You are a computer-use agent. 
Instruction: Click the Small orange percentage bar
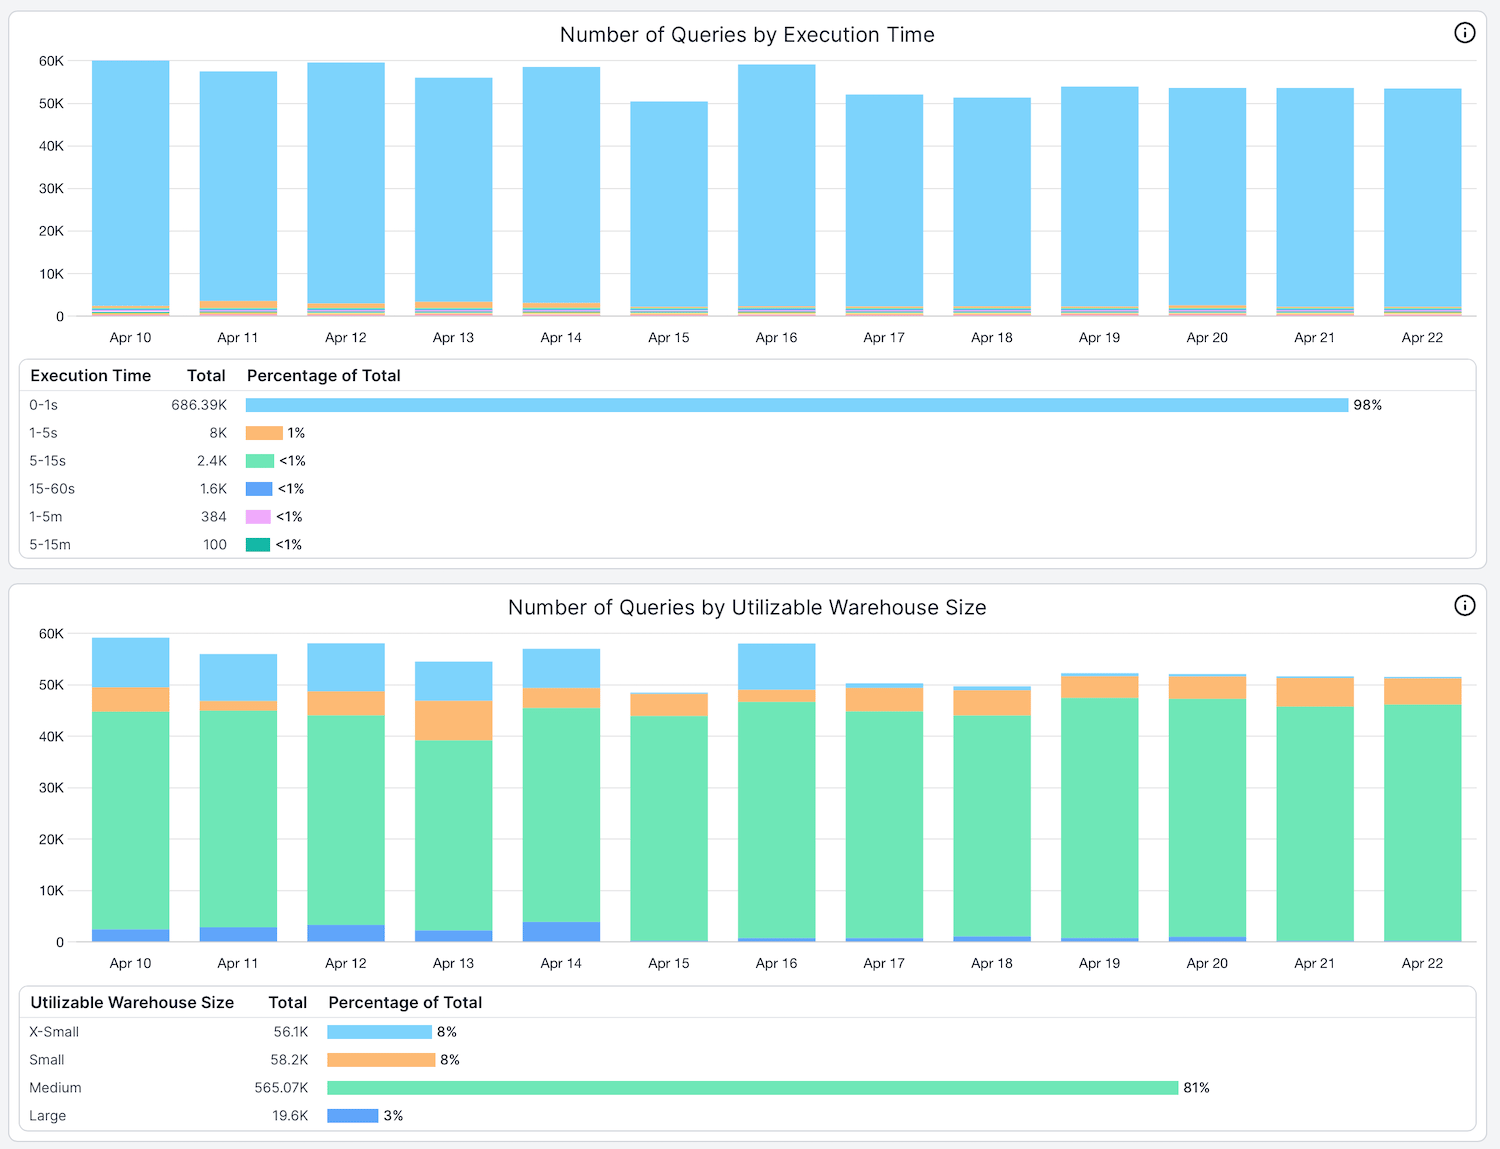click(x=381, y=1060)
